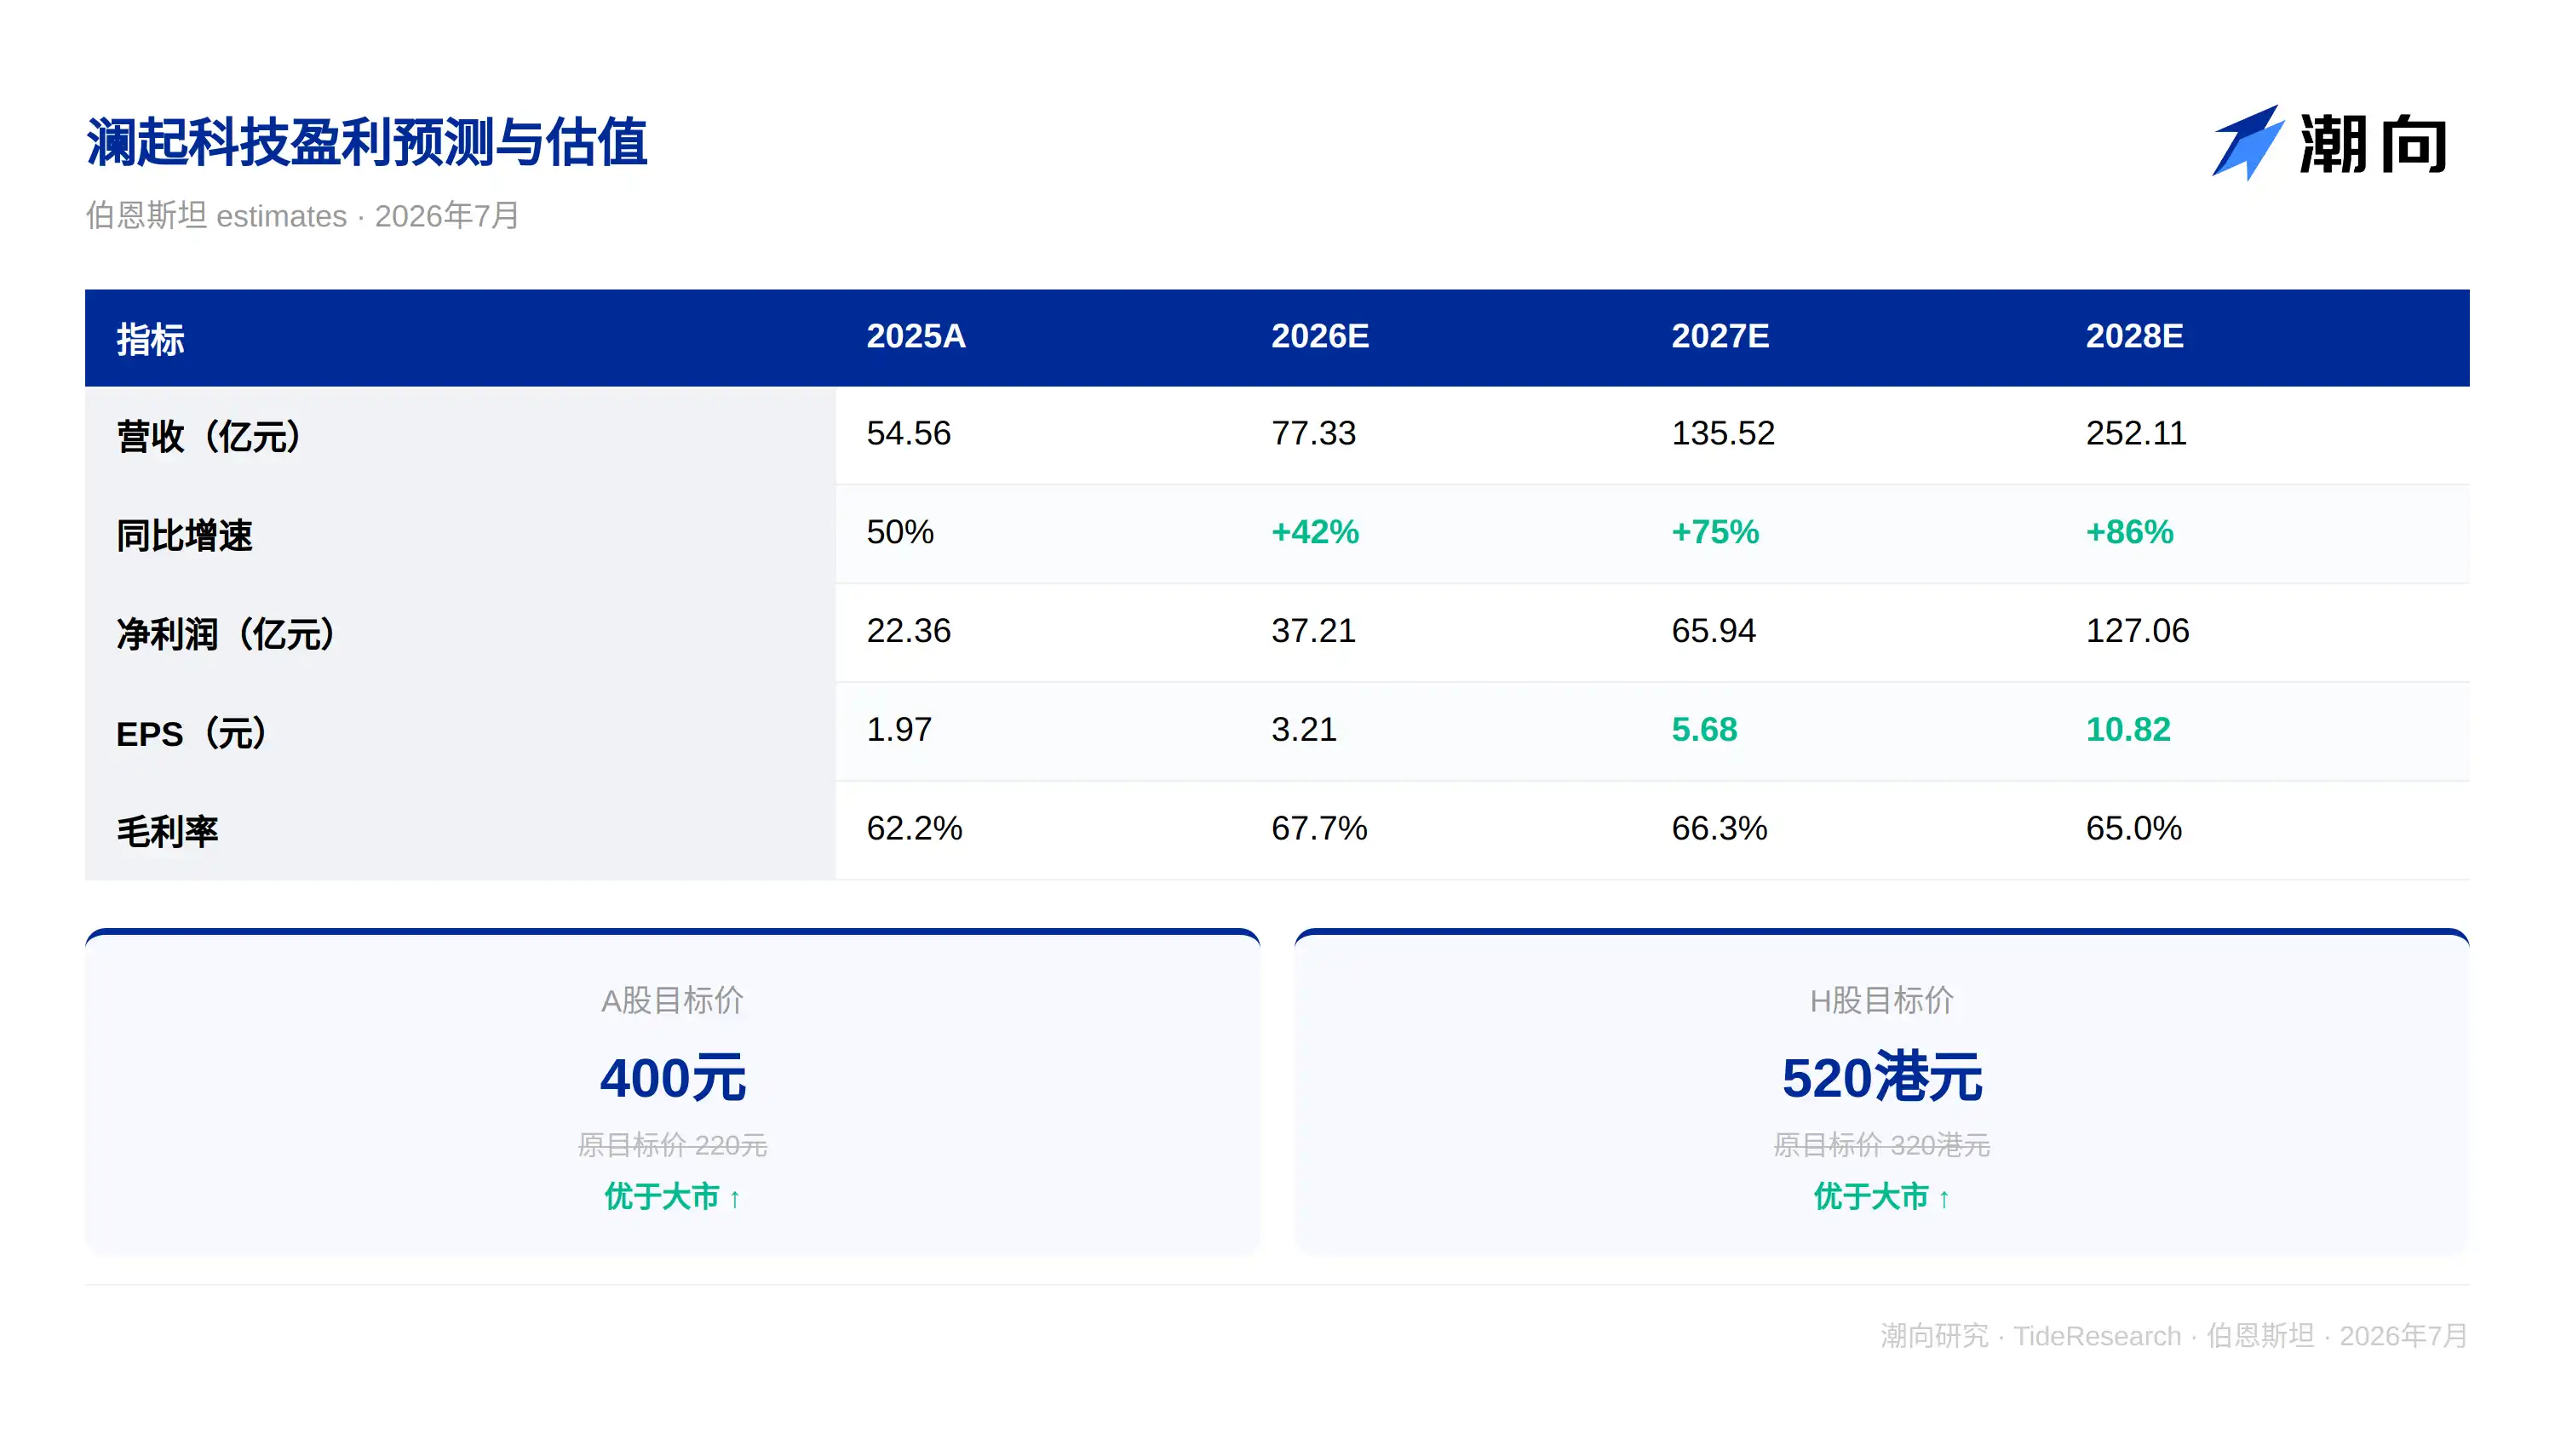Click EPS value 1.97

pos(899,730)
